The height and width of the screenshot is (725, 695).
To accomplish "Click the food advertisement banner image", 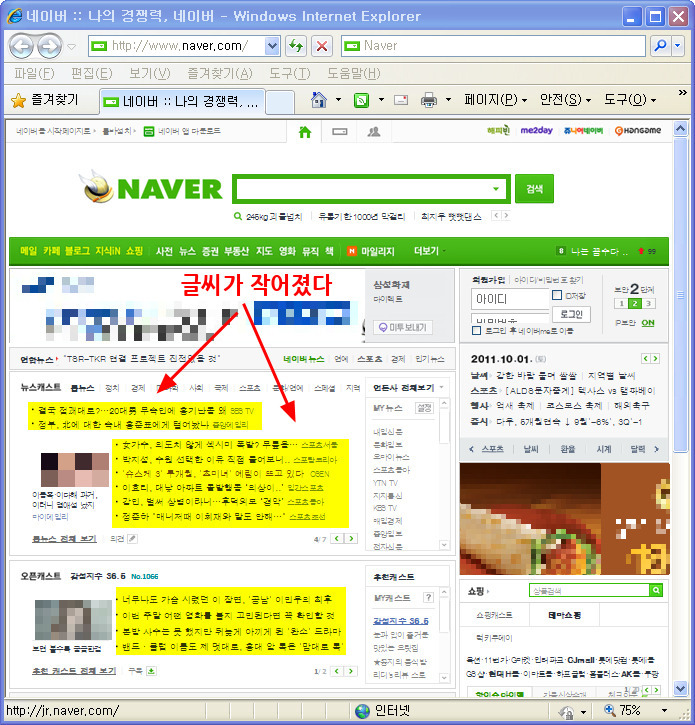I will pyautogui.click(x=565, y=519).
